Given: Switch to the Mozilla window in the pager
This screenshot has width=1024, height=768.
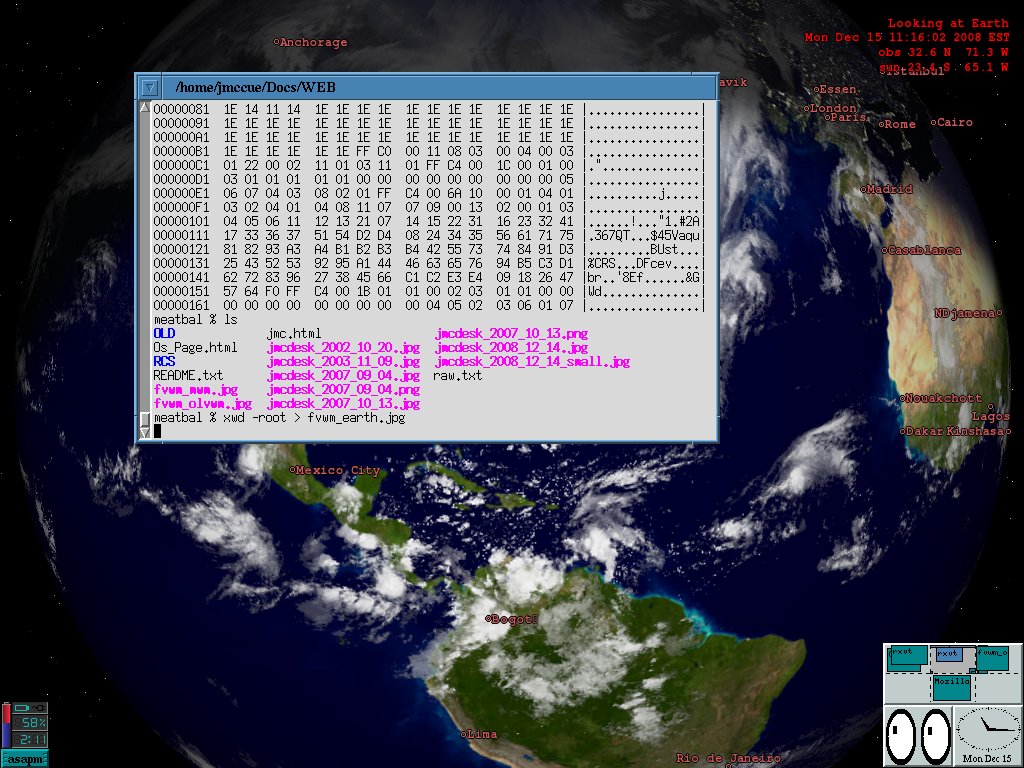Looking at the screenshot, I should pyautogui.click(x=952, y=688).
